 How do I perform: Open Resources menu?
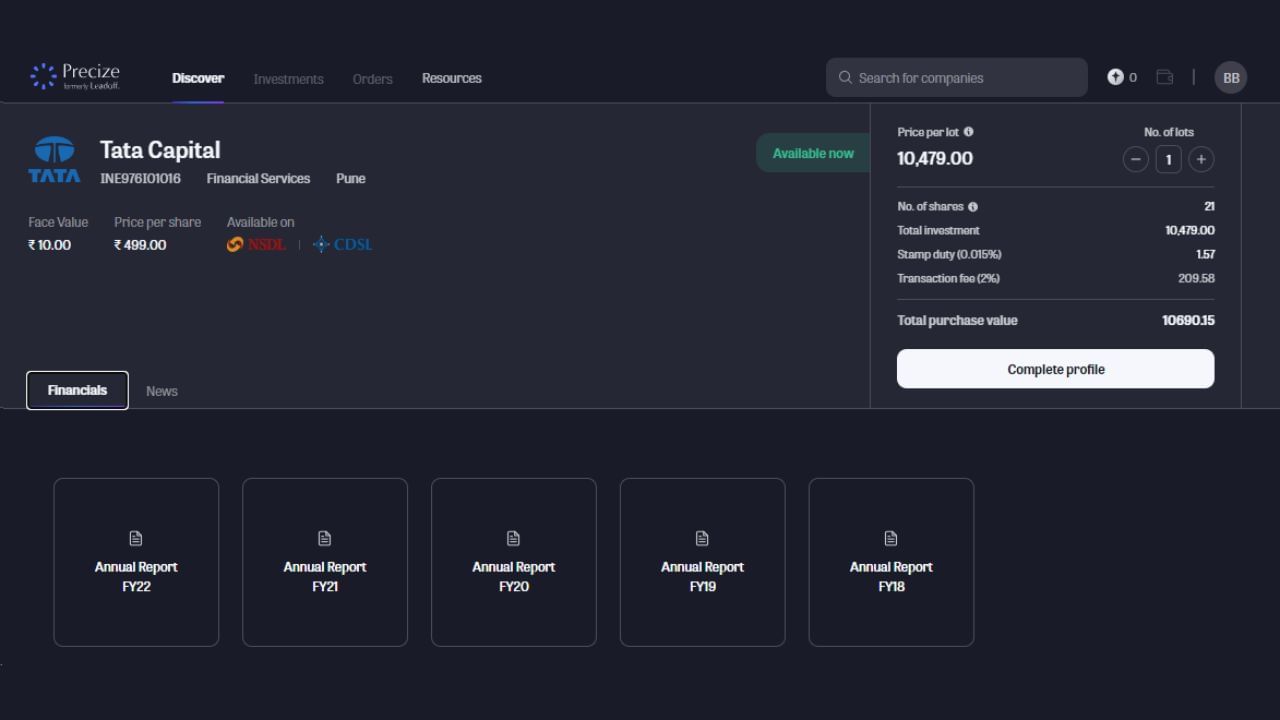click(451, 78)
